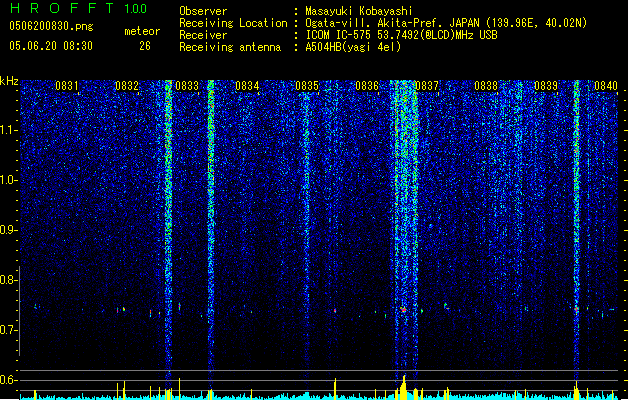This screenshot has width=629, height=400.
Task: Select the filename 0506200830.png
Action: point(51,26)
